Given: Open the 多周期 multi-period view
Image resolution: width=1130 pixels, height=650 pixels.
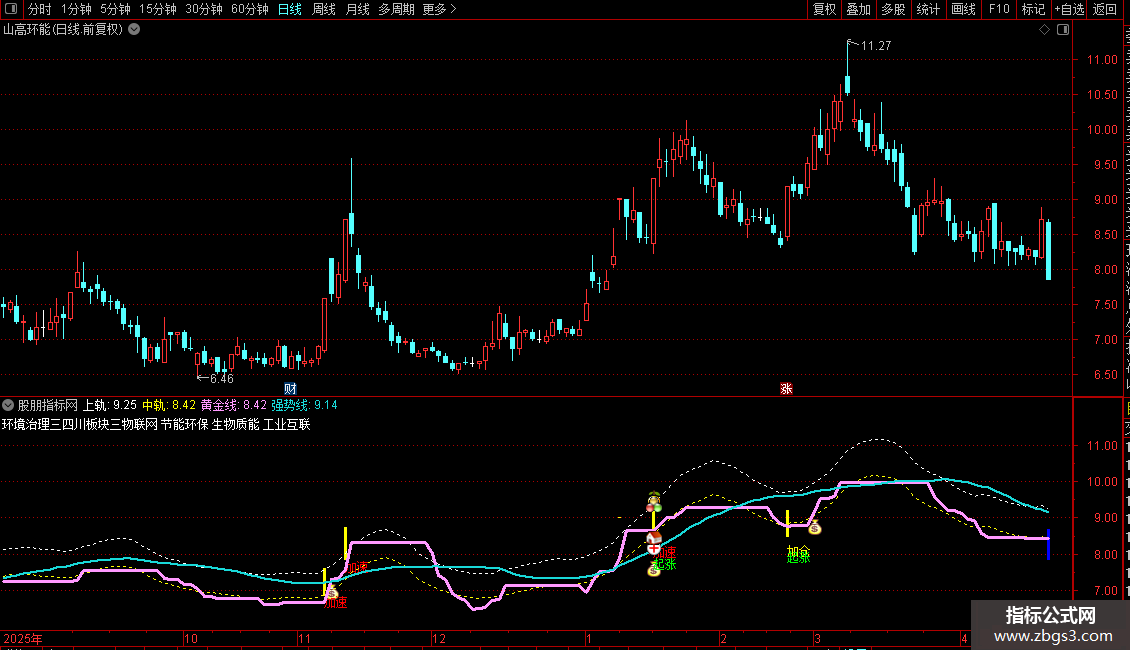Looking at the screenshot, I should click(396, 9).
